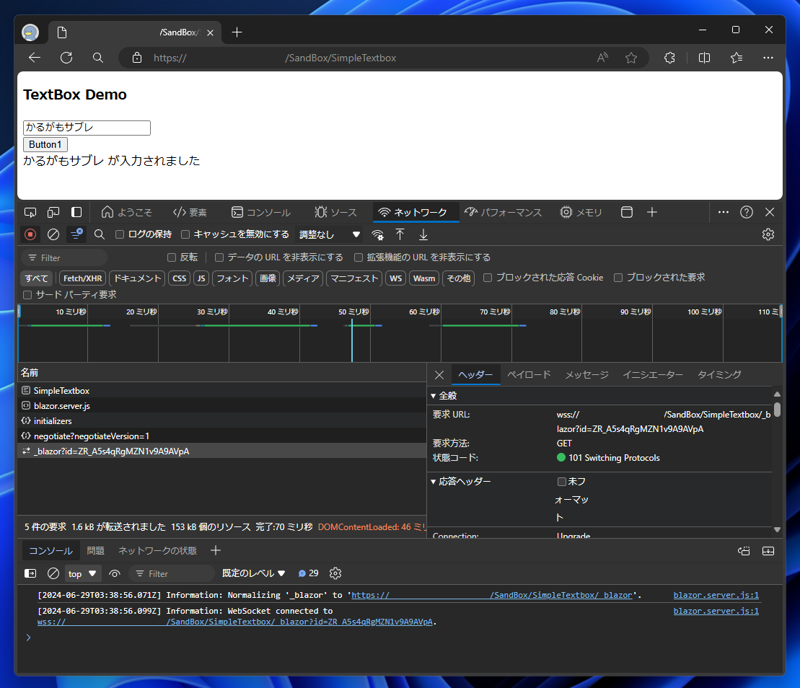The height and width of the screenshot is (688, 800).
Task: Enable キャッシュを無効にする checkbox
Action: coord(186,234)
